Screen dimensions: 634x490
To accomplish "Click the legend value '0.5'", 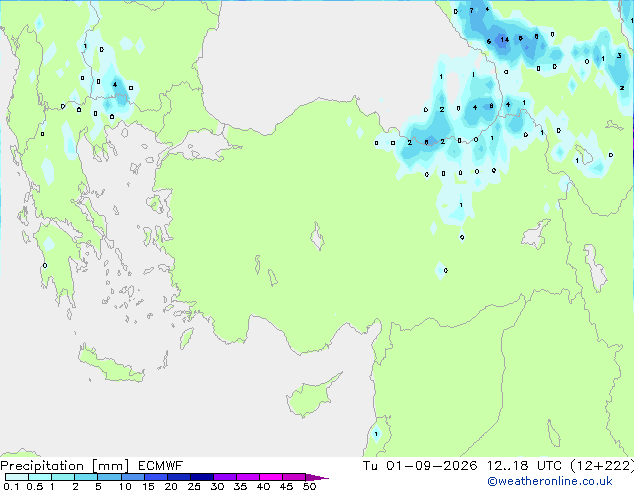I will tap(34, 486).
